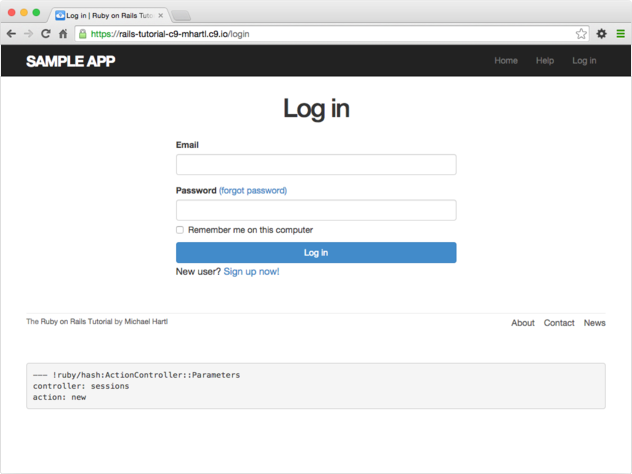Screen dimensions: 632x474
Task: Reload the current page
Action: point(45,33)
